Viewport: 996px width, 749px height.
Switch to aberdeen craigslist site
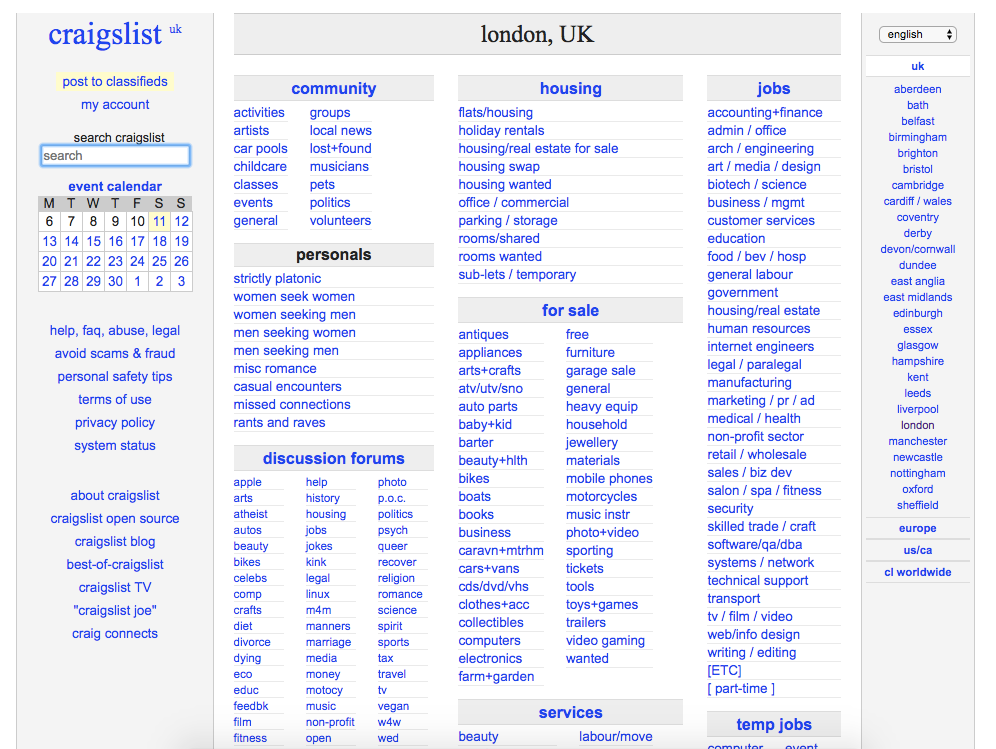(x=917, y=89)
